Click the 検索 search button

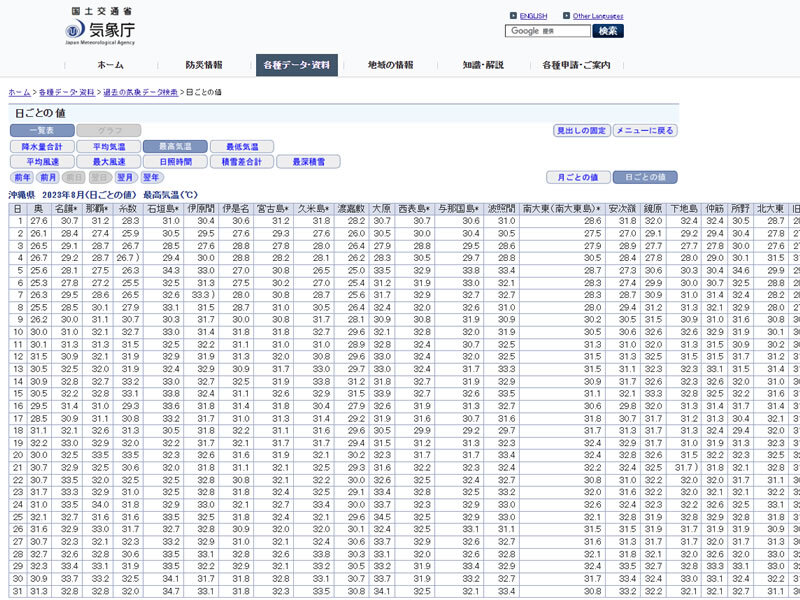pos(608,31)
